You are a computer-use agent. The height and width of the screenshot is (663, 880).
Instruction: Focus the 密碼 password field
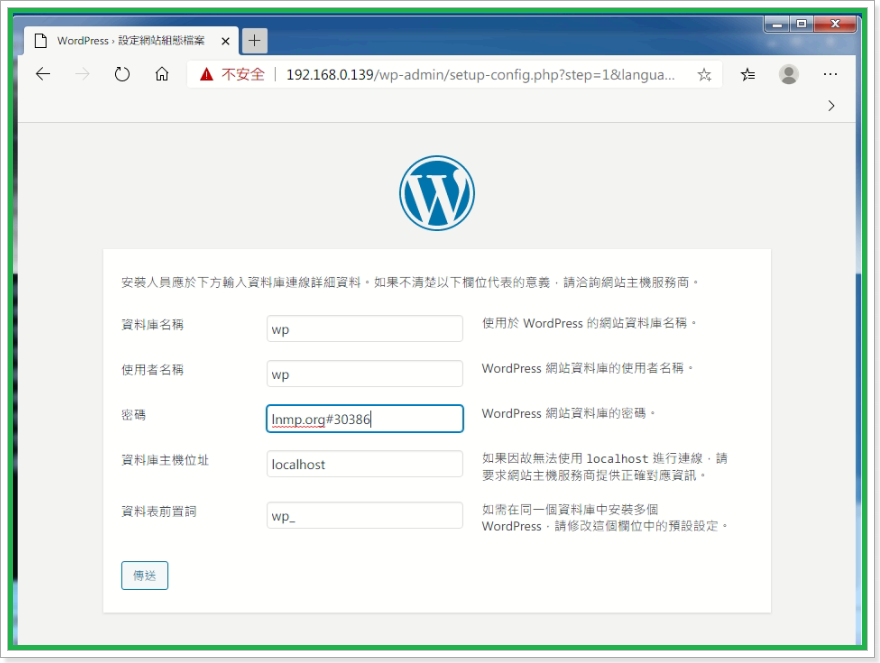[x=365, y=419]
